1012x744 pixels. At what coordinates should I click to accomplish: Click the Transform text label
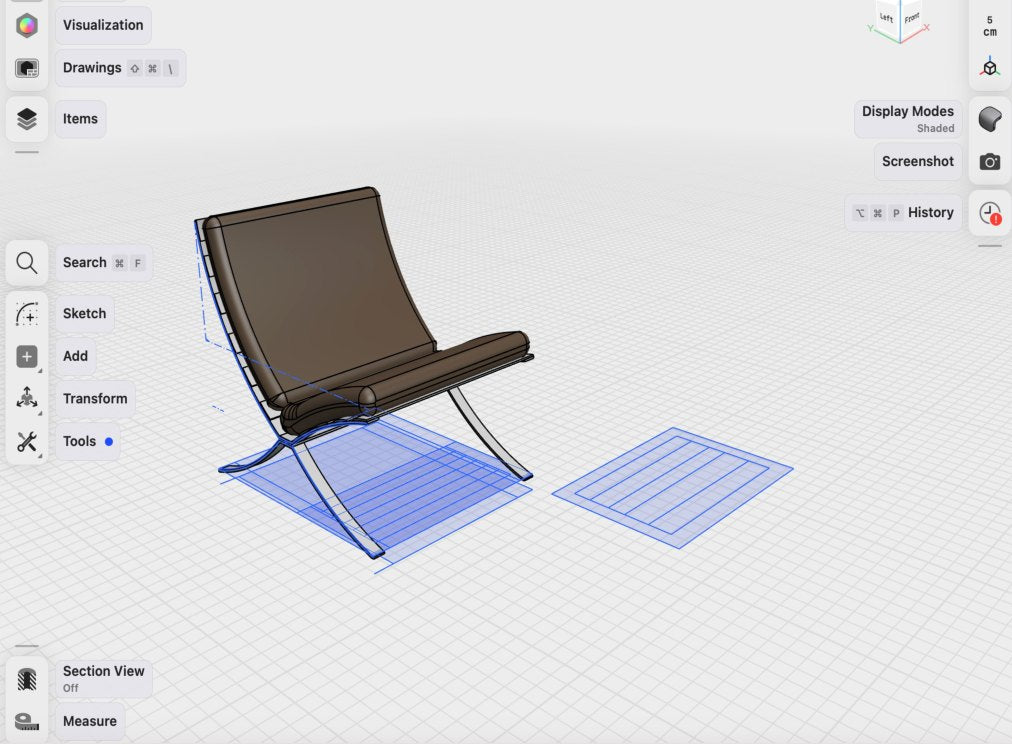coord(95,399)
